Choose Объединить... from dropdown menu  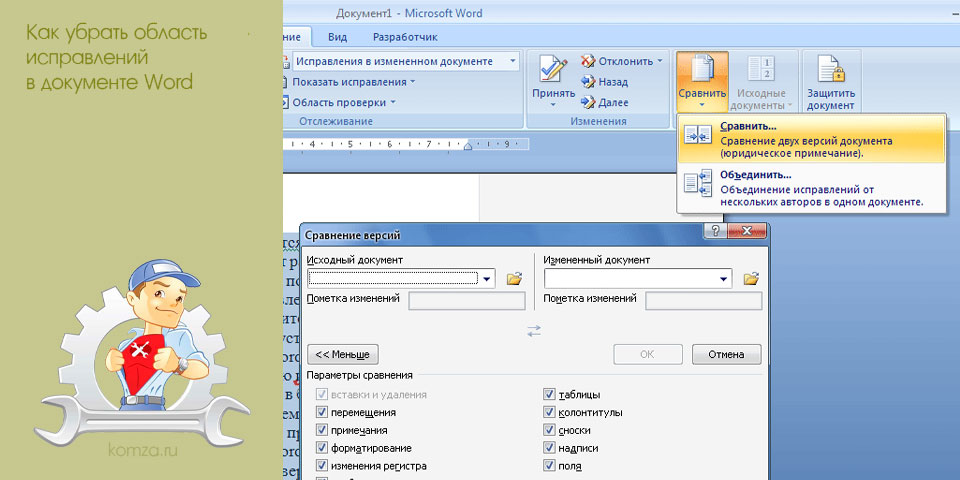click(x=811, y=189)
